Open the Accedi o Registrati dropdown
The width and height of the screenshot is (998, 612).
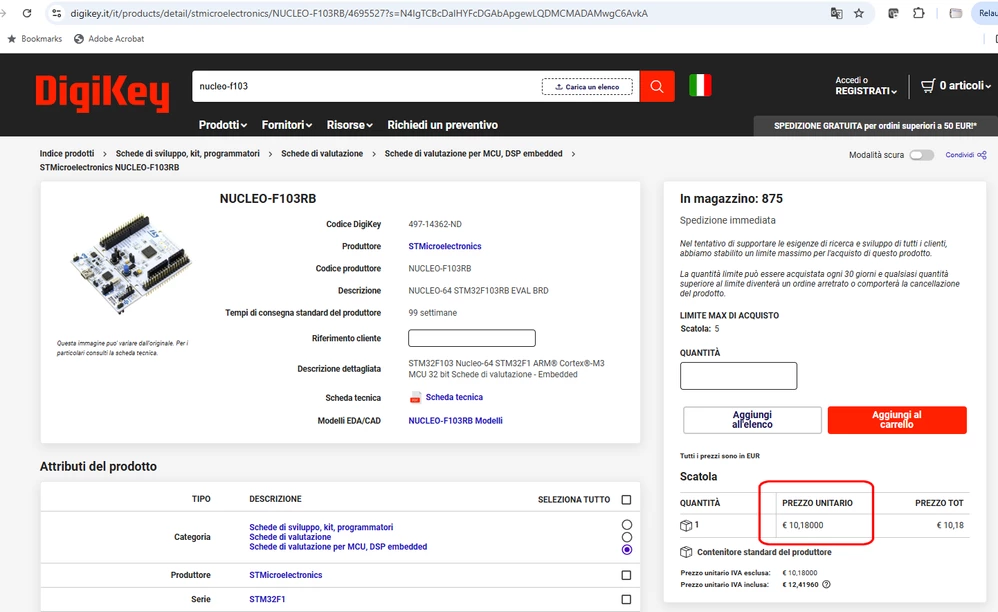tap(866, 86)
